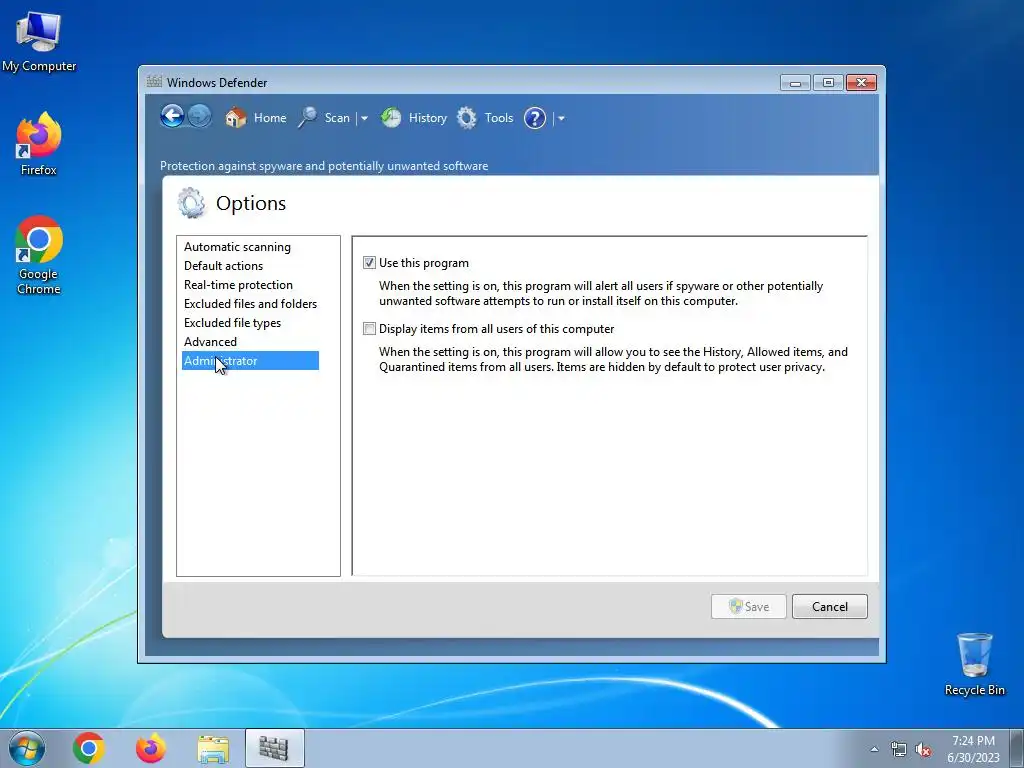
Task: Uncheck the Use this program checkbox
Action: pyautogui.click(x=370, y=263)
